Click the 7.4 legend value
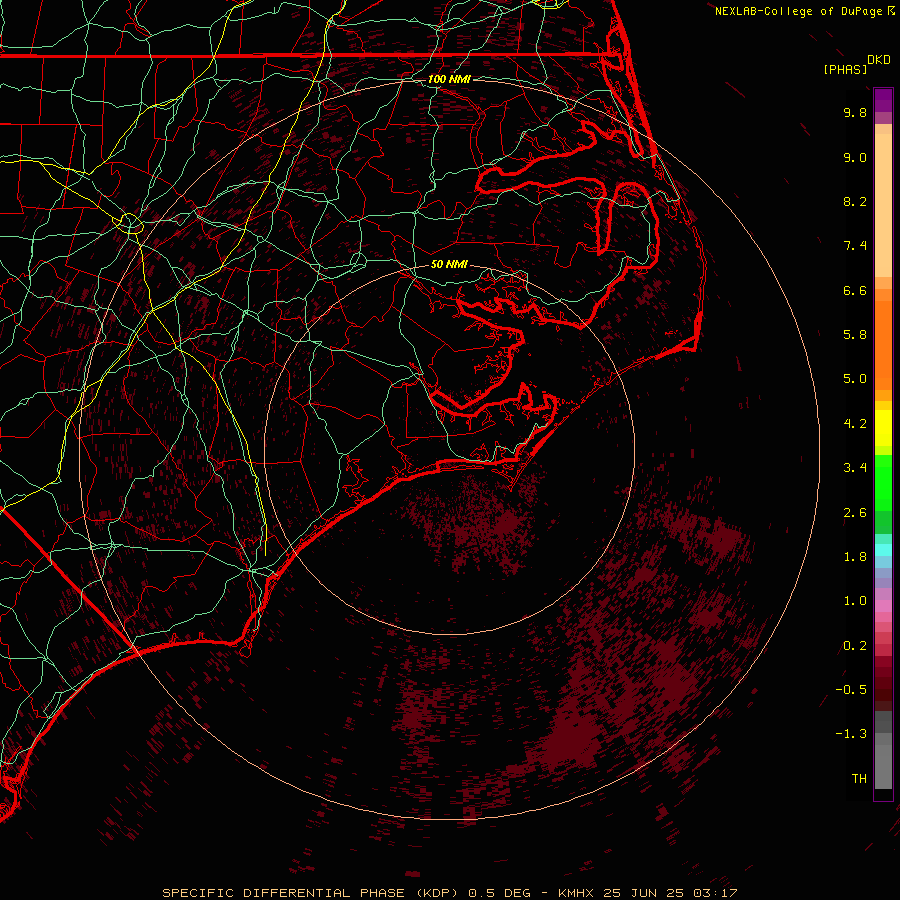900x900 pixels. (x=855, y=246)
